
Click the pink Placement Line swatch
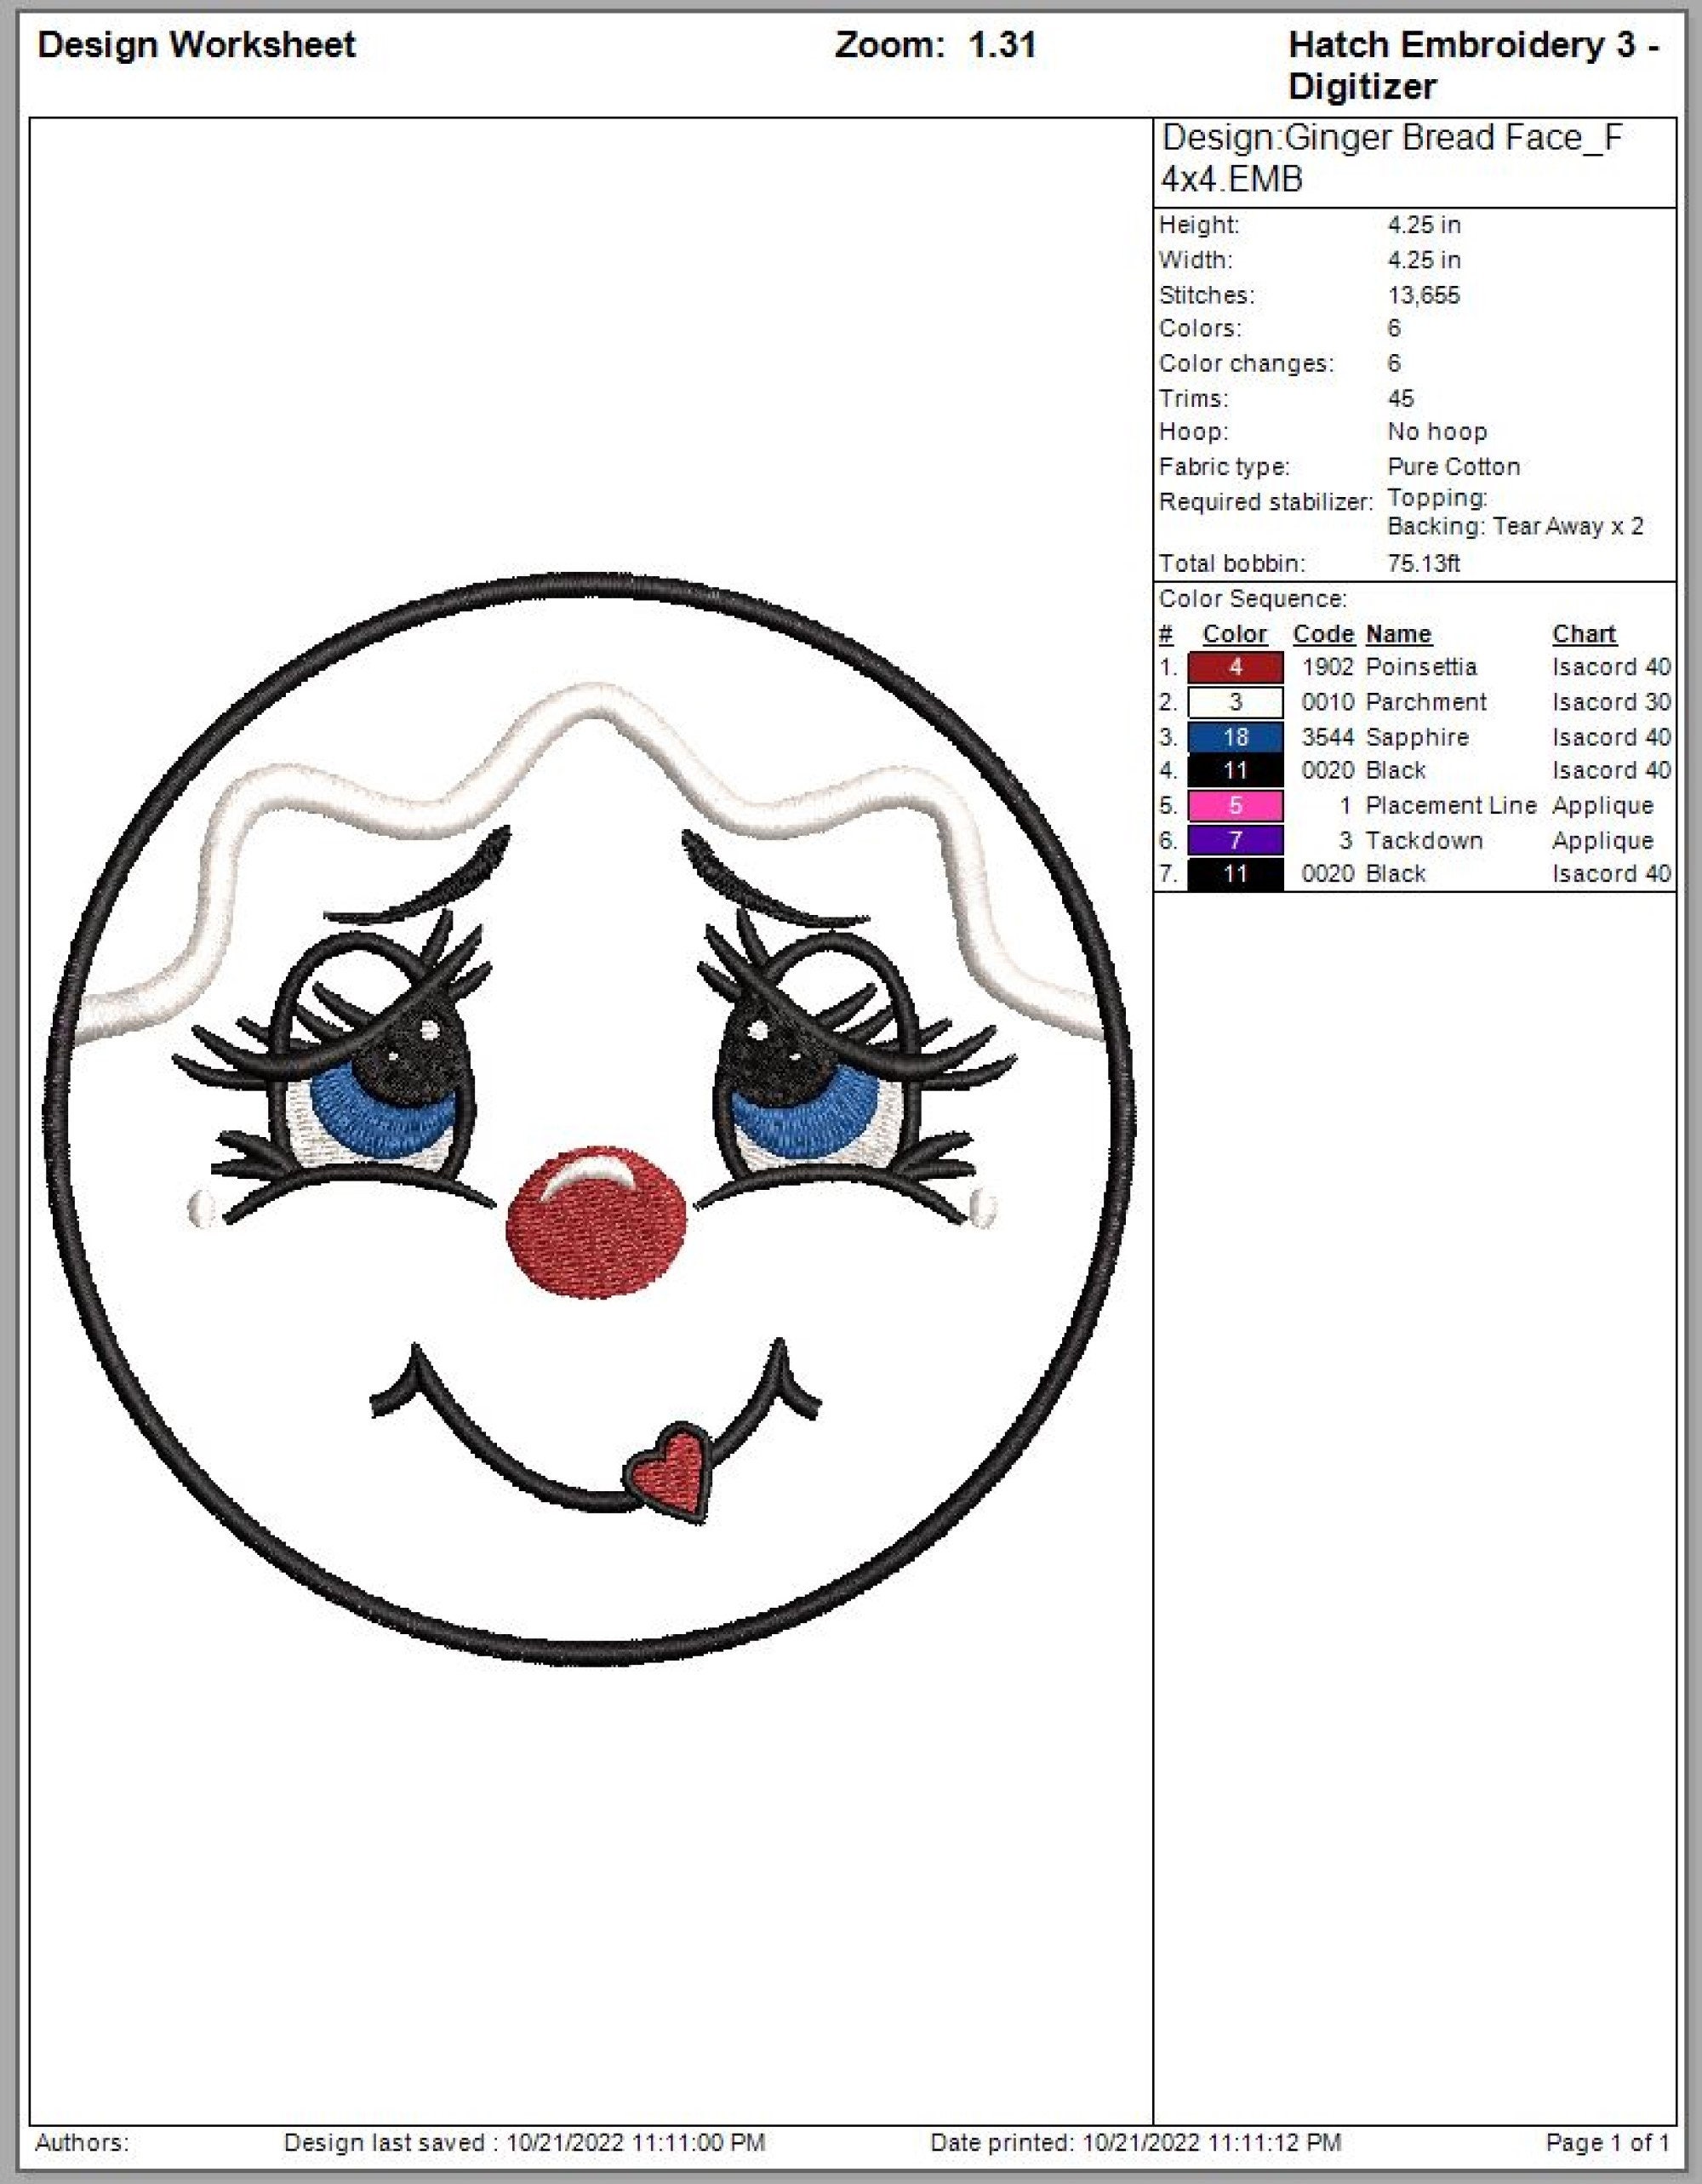1235,805
